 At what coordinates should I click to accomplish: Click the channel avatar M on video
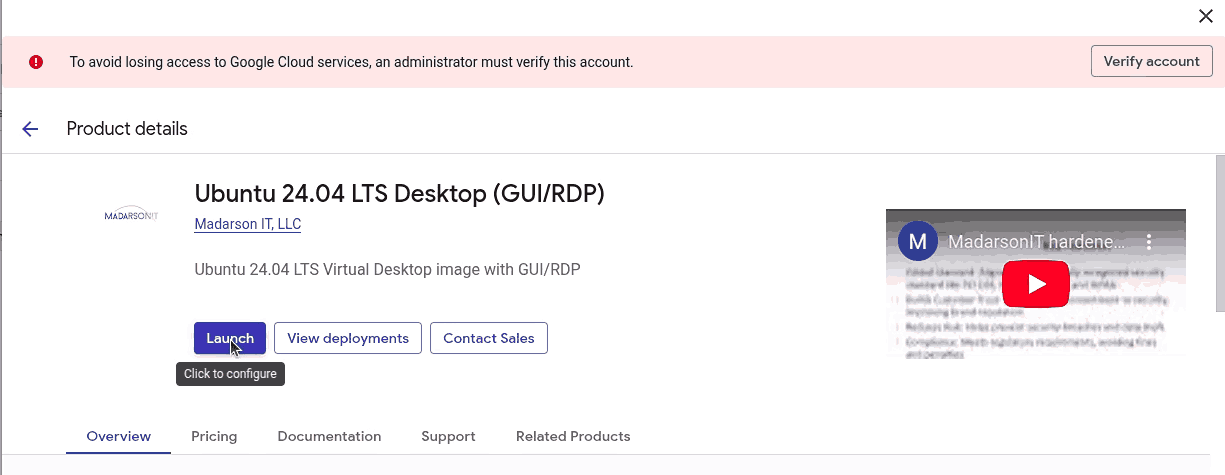[917, 242]
